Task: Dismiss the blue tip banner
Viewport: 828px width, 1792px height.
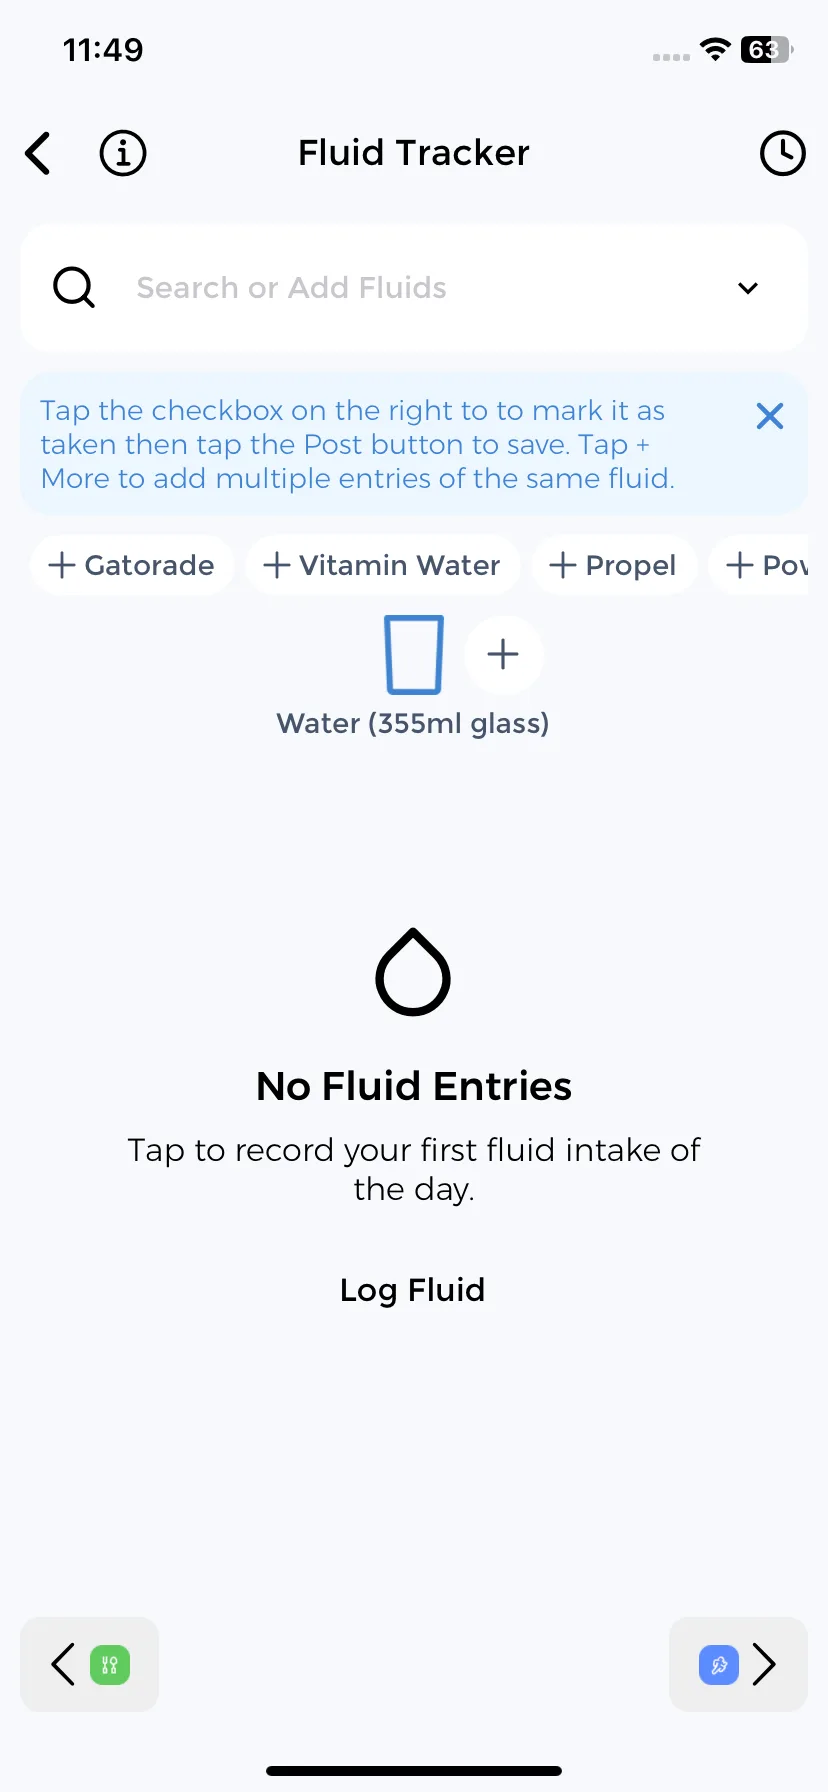Action: tap(770, 416)
